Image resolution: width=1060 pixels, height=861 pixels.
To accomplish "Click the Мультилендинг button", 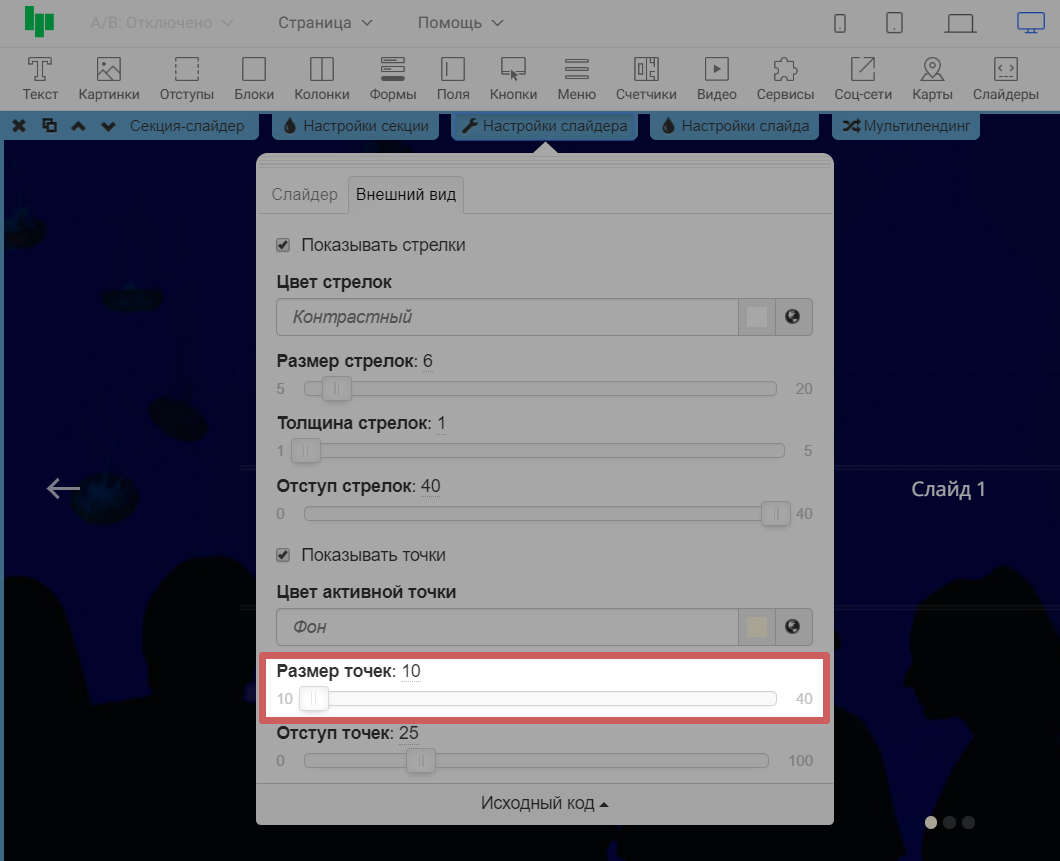I will click(x=905, y=126).
